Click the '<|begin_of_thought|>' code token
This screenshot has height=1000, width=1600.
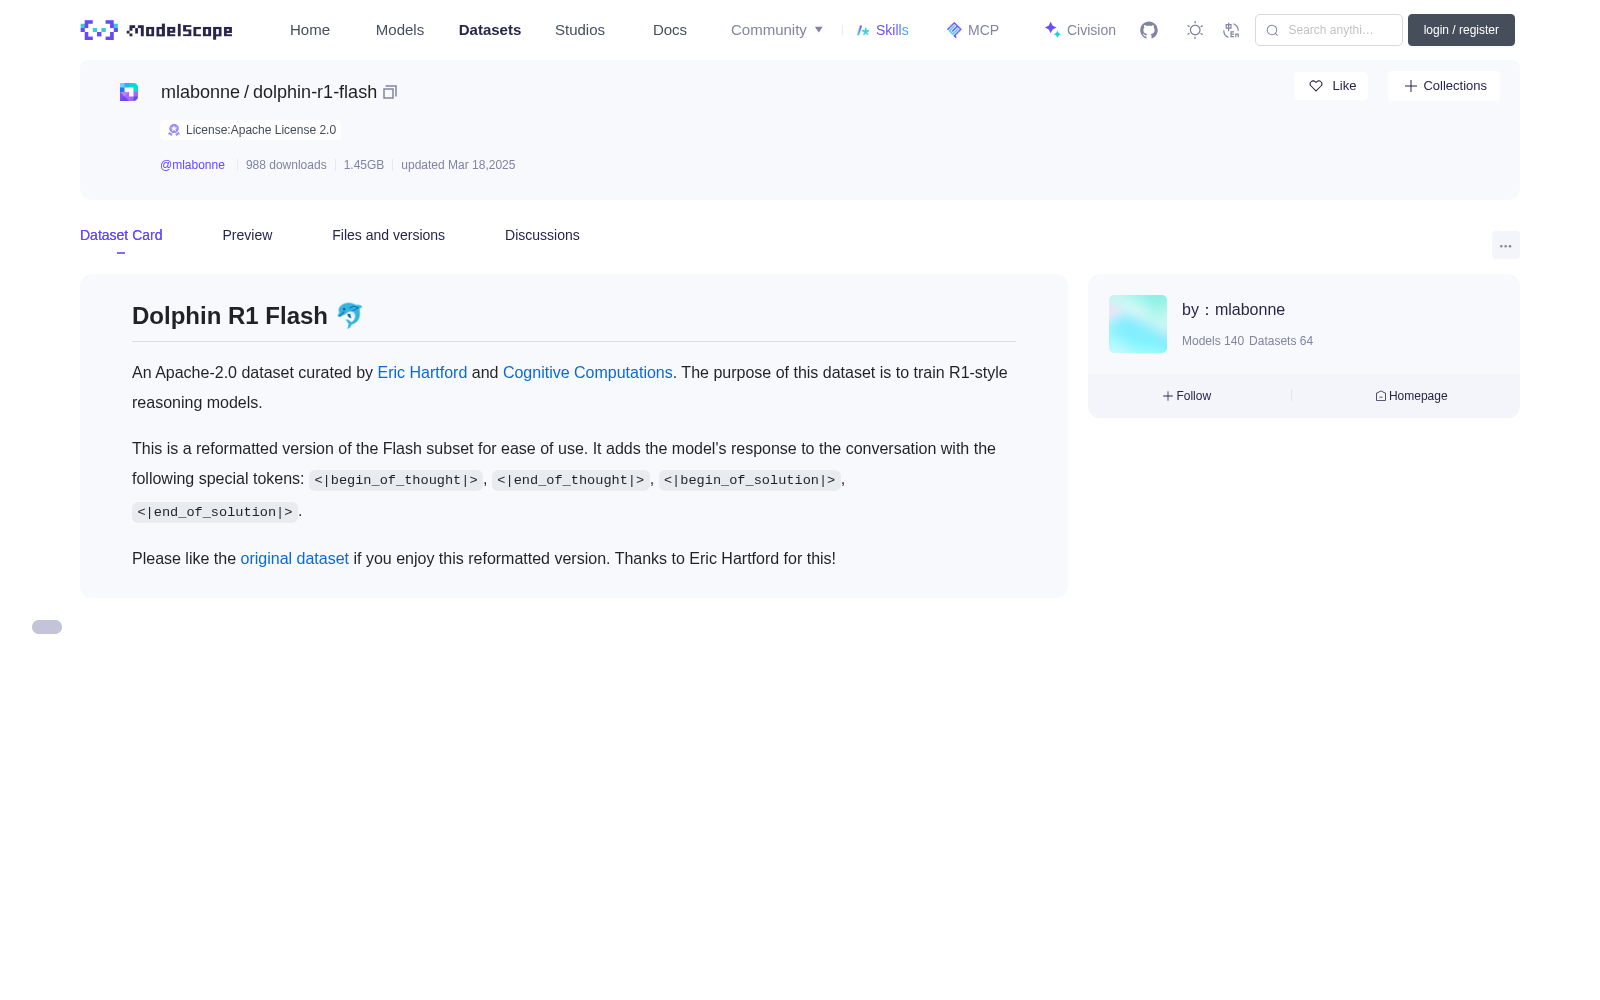[396, 480]
